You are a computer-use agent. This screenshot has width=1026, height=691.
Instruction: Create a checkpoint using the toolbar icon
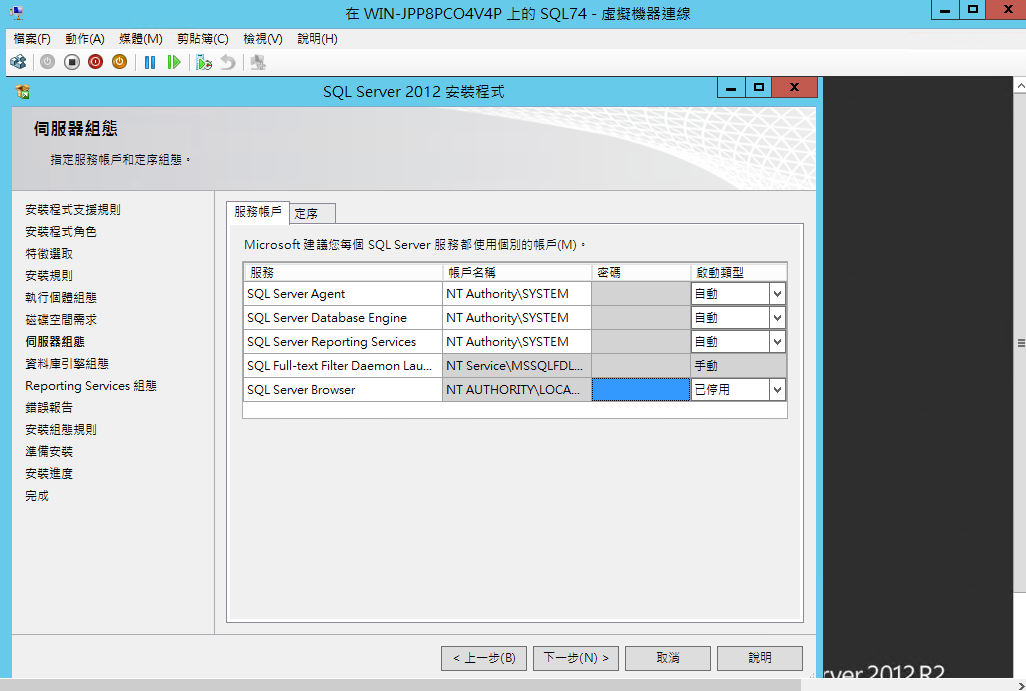click(x=204, y=62)
